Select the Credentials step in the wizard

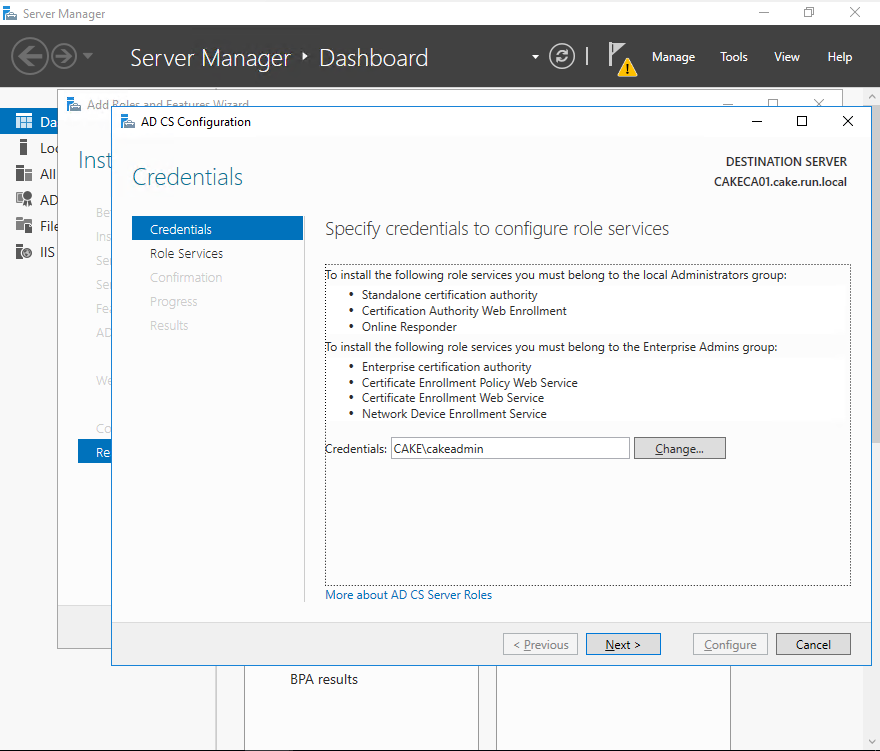click(218, 228)
